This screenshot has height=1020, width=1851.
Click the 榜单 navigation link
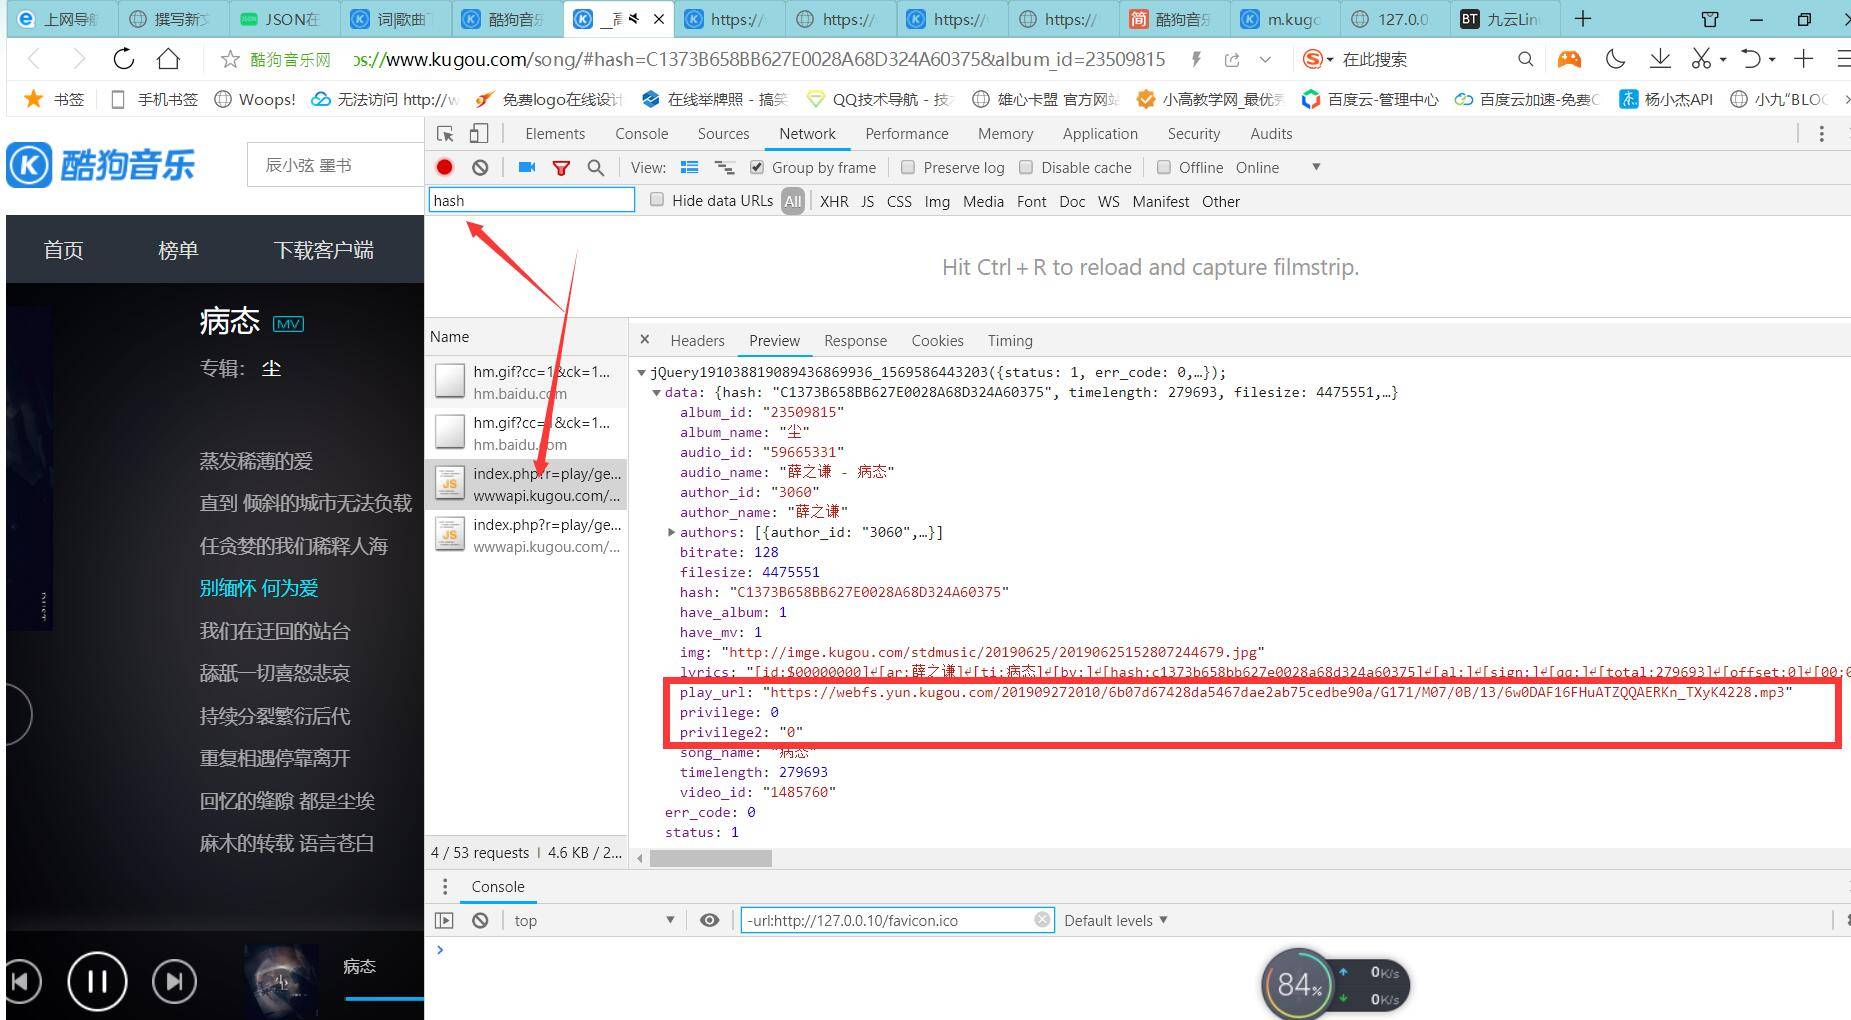(x=178, y=250)
